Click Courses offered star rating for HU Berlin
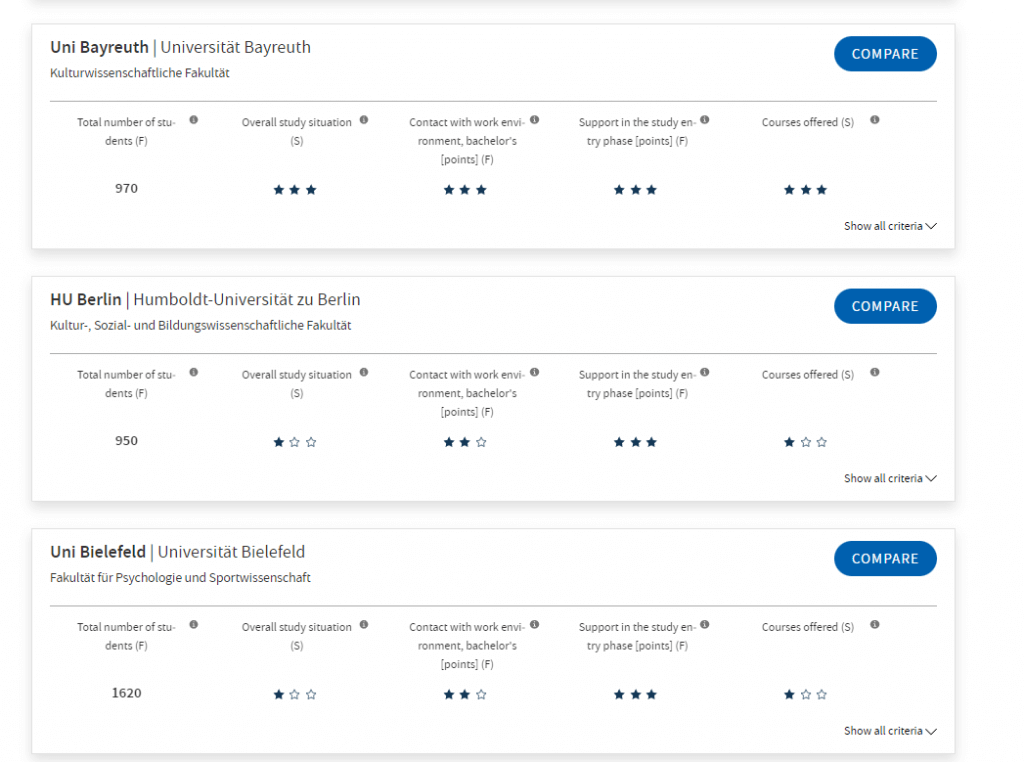 [x=806, y=442]
